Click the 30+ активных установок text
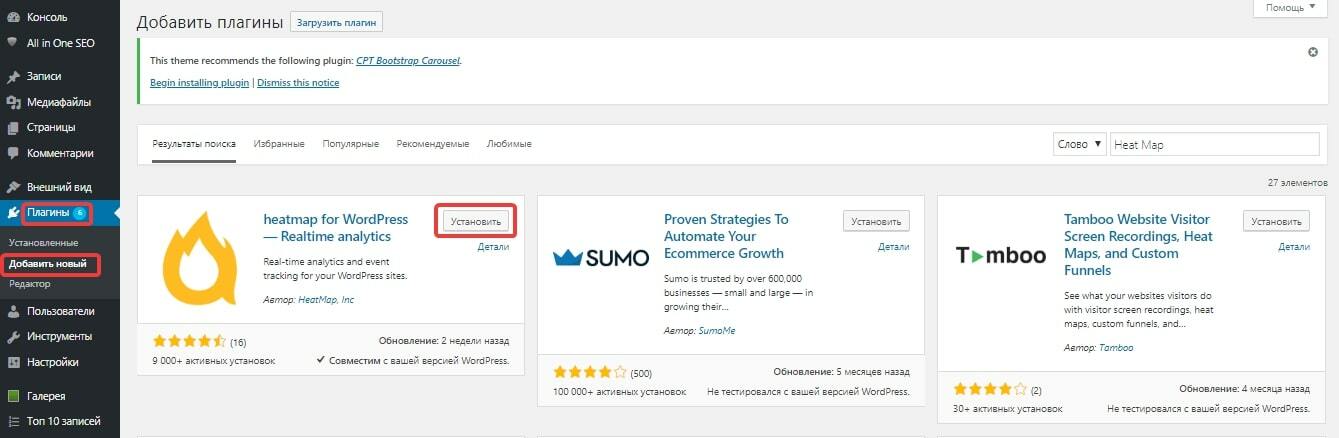1339x438 pixels. [x=1008, y=409]
